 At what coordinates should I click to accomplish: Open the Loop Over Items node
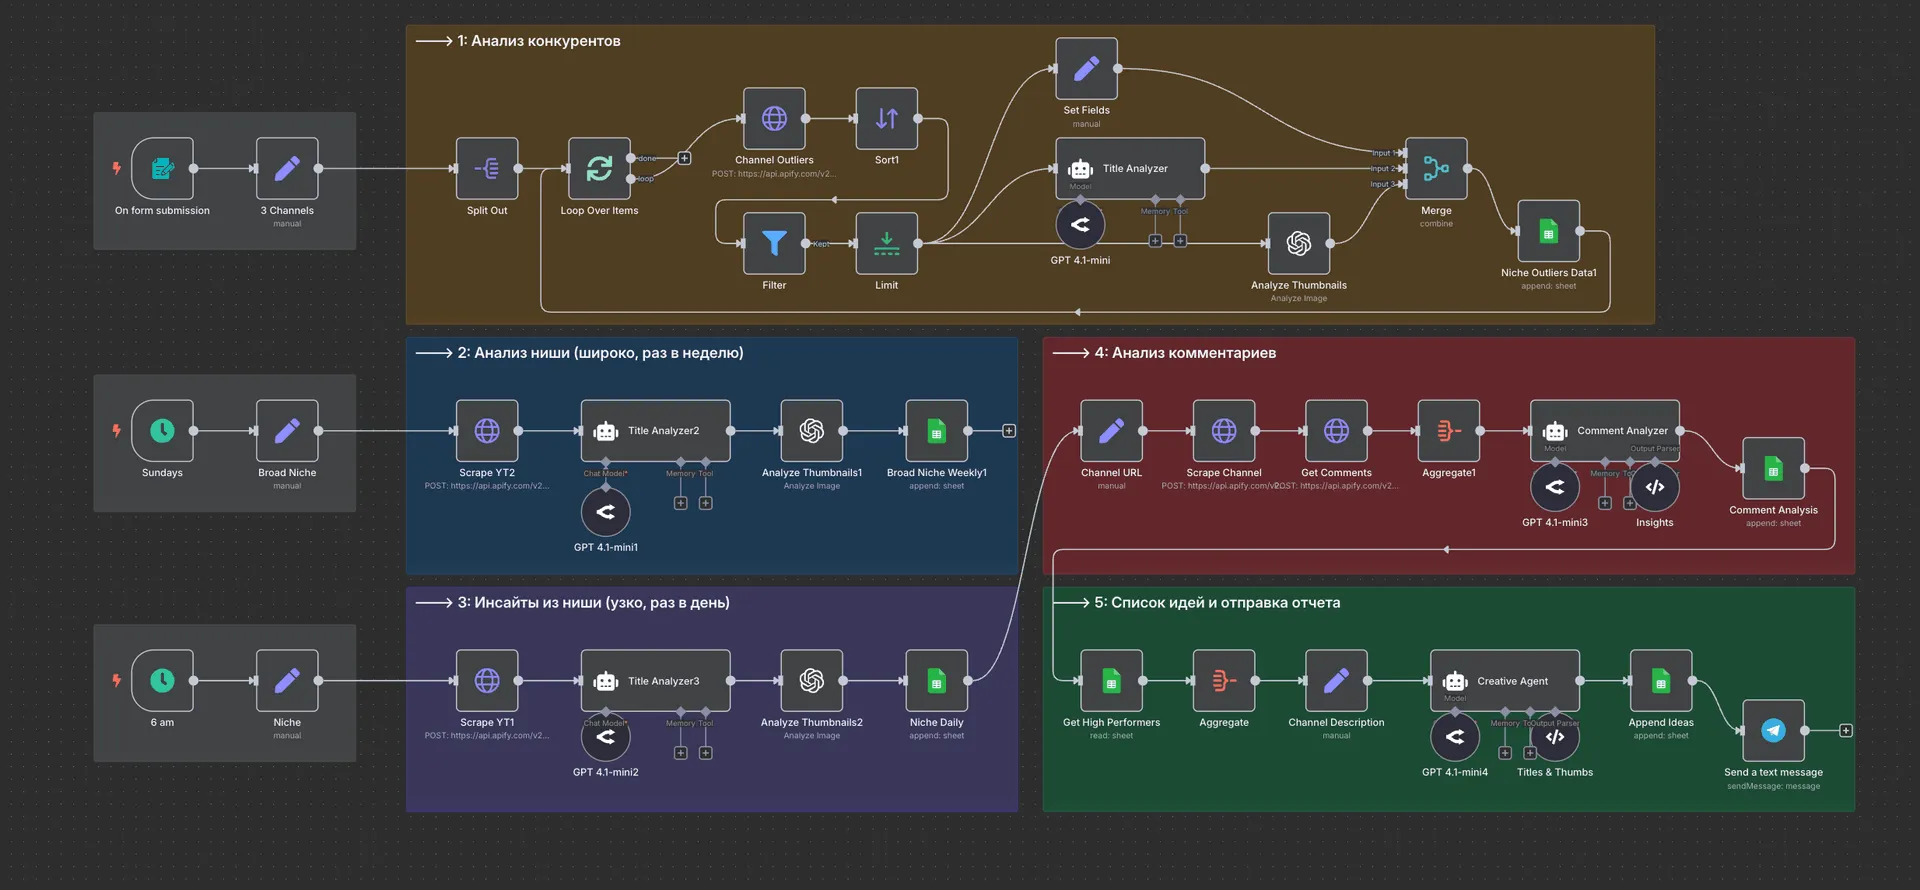click(599, 169)
